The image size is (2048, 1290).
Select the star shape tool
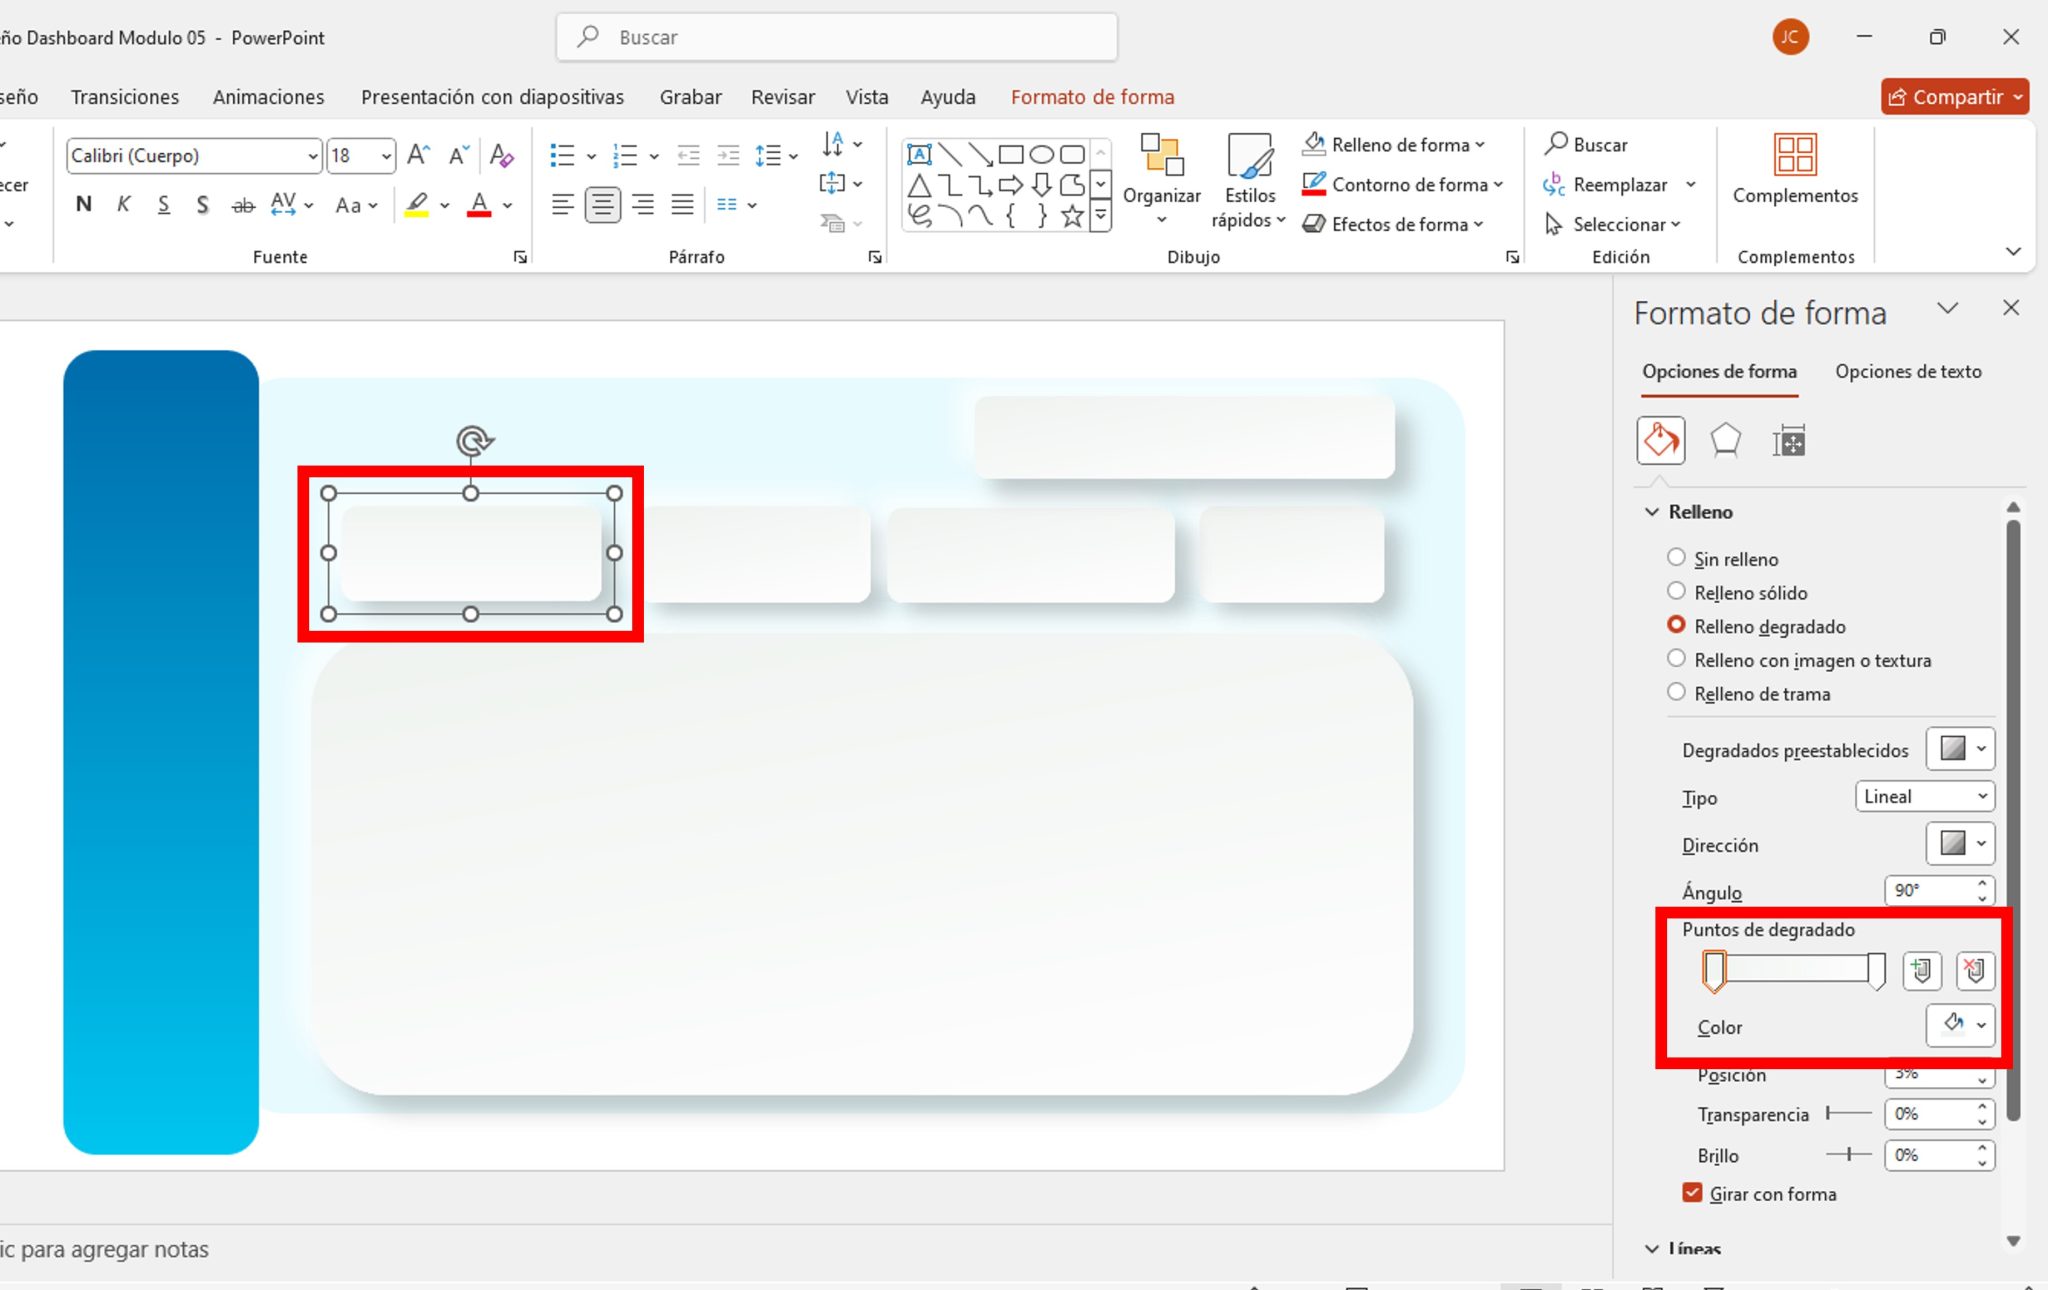click(1073, 215)
